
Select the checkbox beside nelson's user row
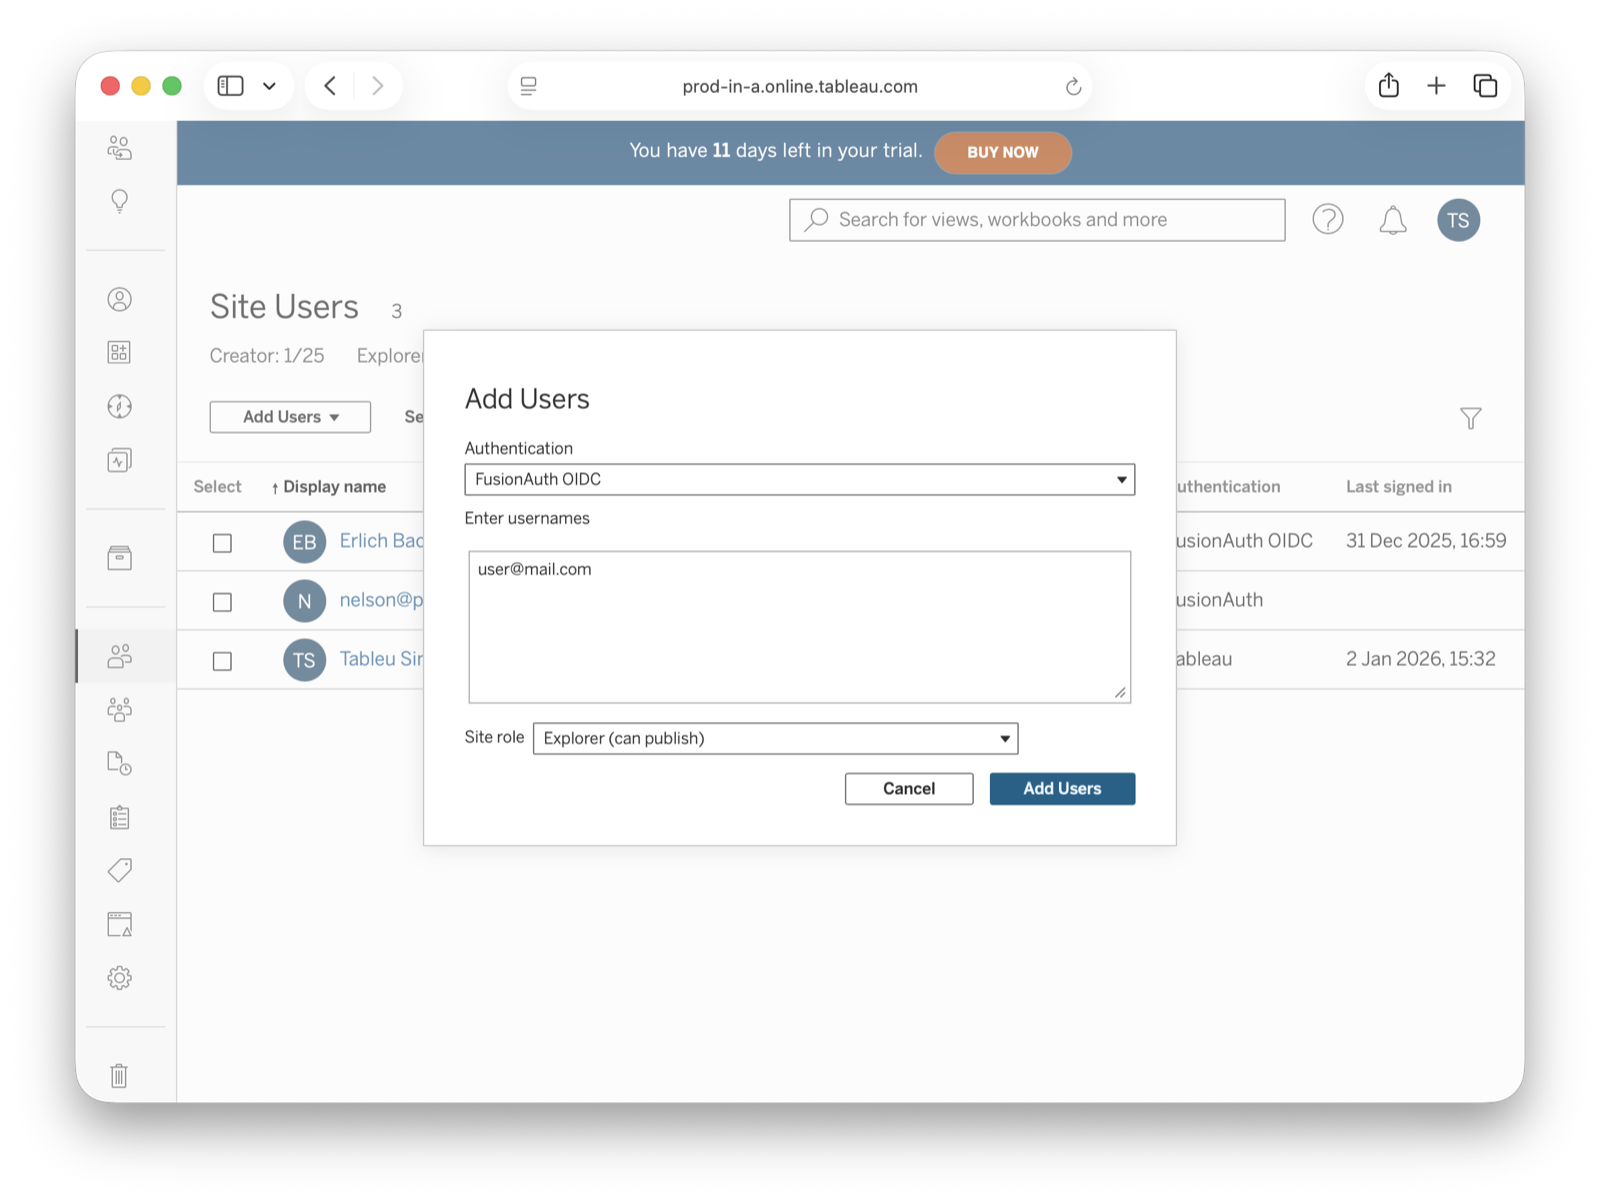[x=221, y=601]
